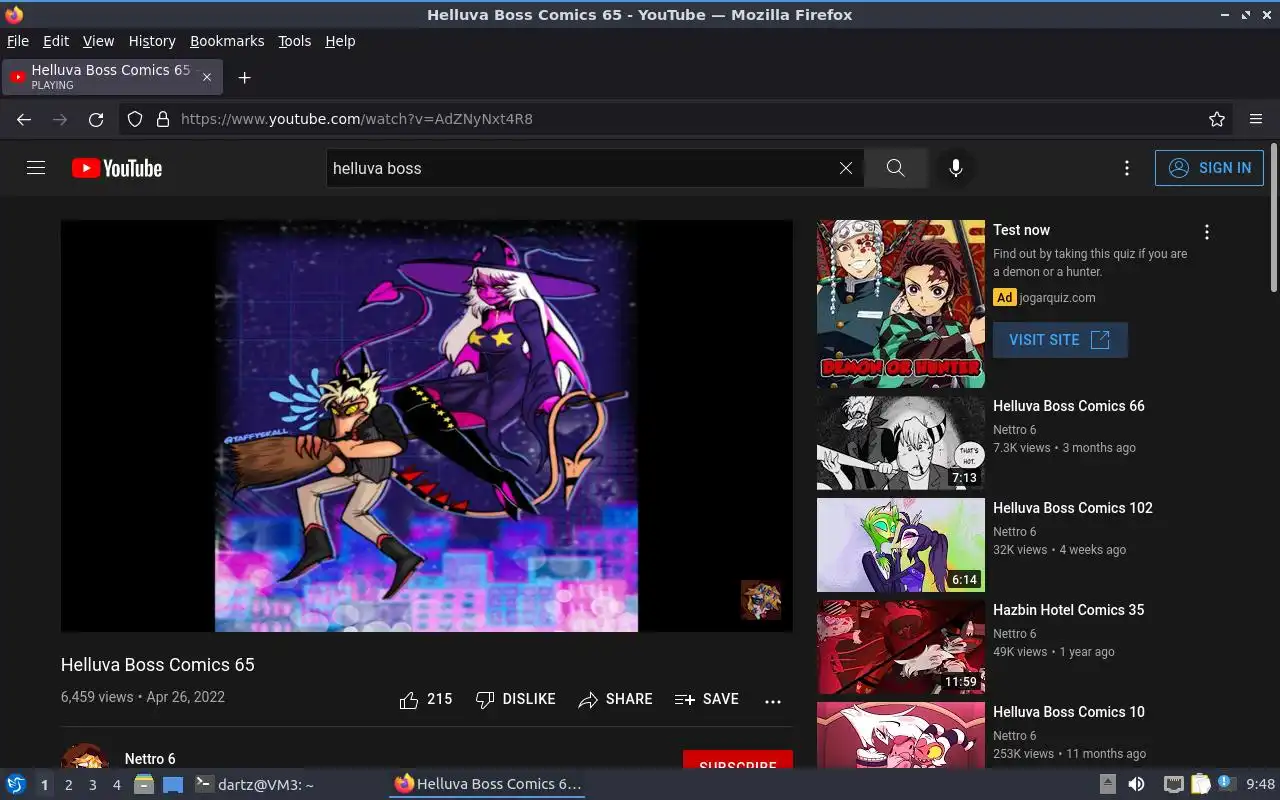The width and height of the screenshot is (1280, 800).
Task: Open the History menu
Action: [152, 41]
